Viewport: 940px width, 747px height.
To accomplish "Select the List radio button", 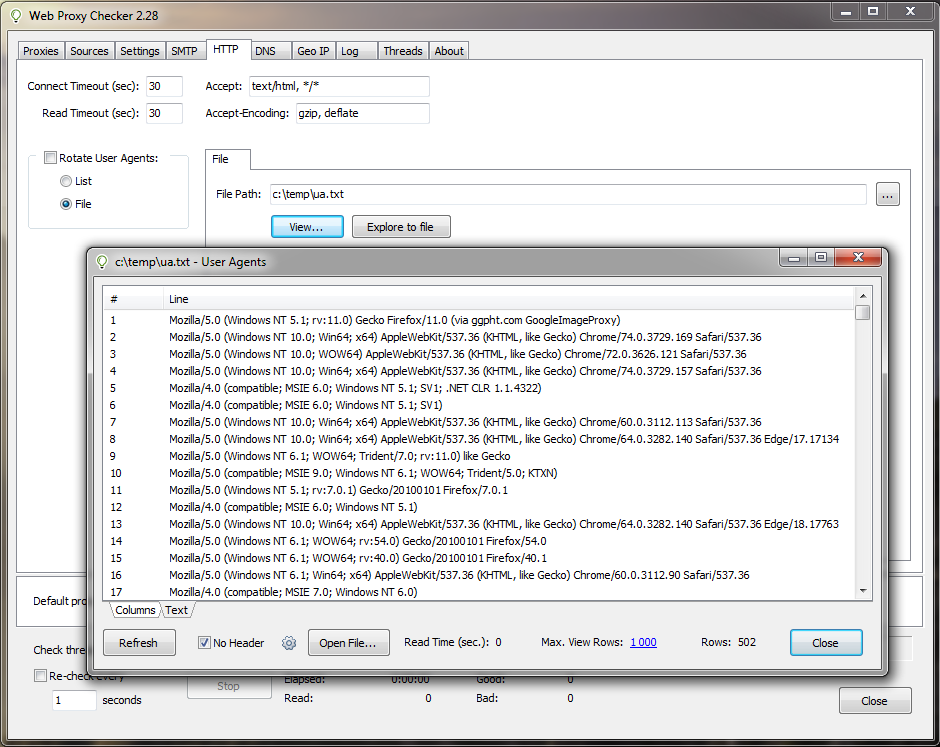I will coord(66,181).
